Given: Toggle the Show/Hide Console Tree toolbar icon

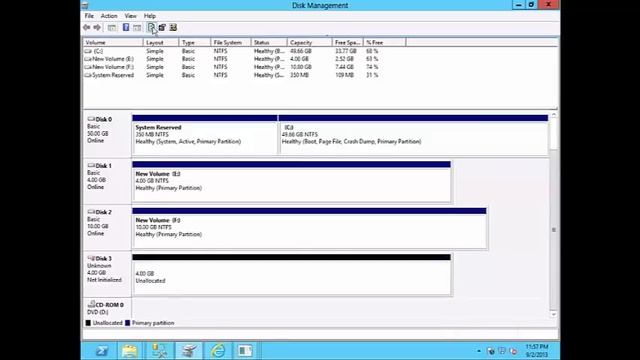Looking at the screenshot, I should click(112, 27).
